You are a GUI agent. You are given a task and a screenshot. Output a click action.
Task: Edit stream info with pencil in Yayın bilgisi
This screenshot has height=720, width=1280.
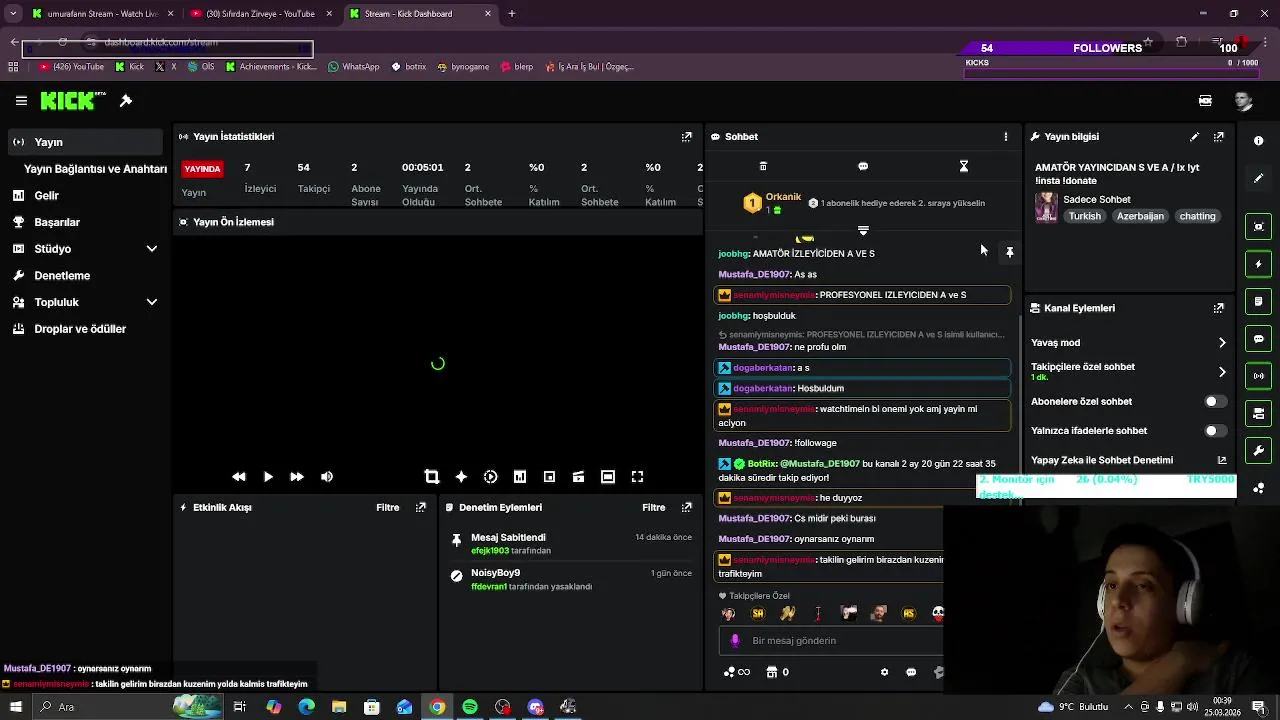[x=1194, y=137]
